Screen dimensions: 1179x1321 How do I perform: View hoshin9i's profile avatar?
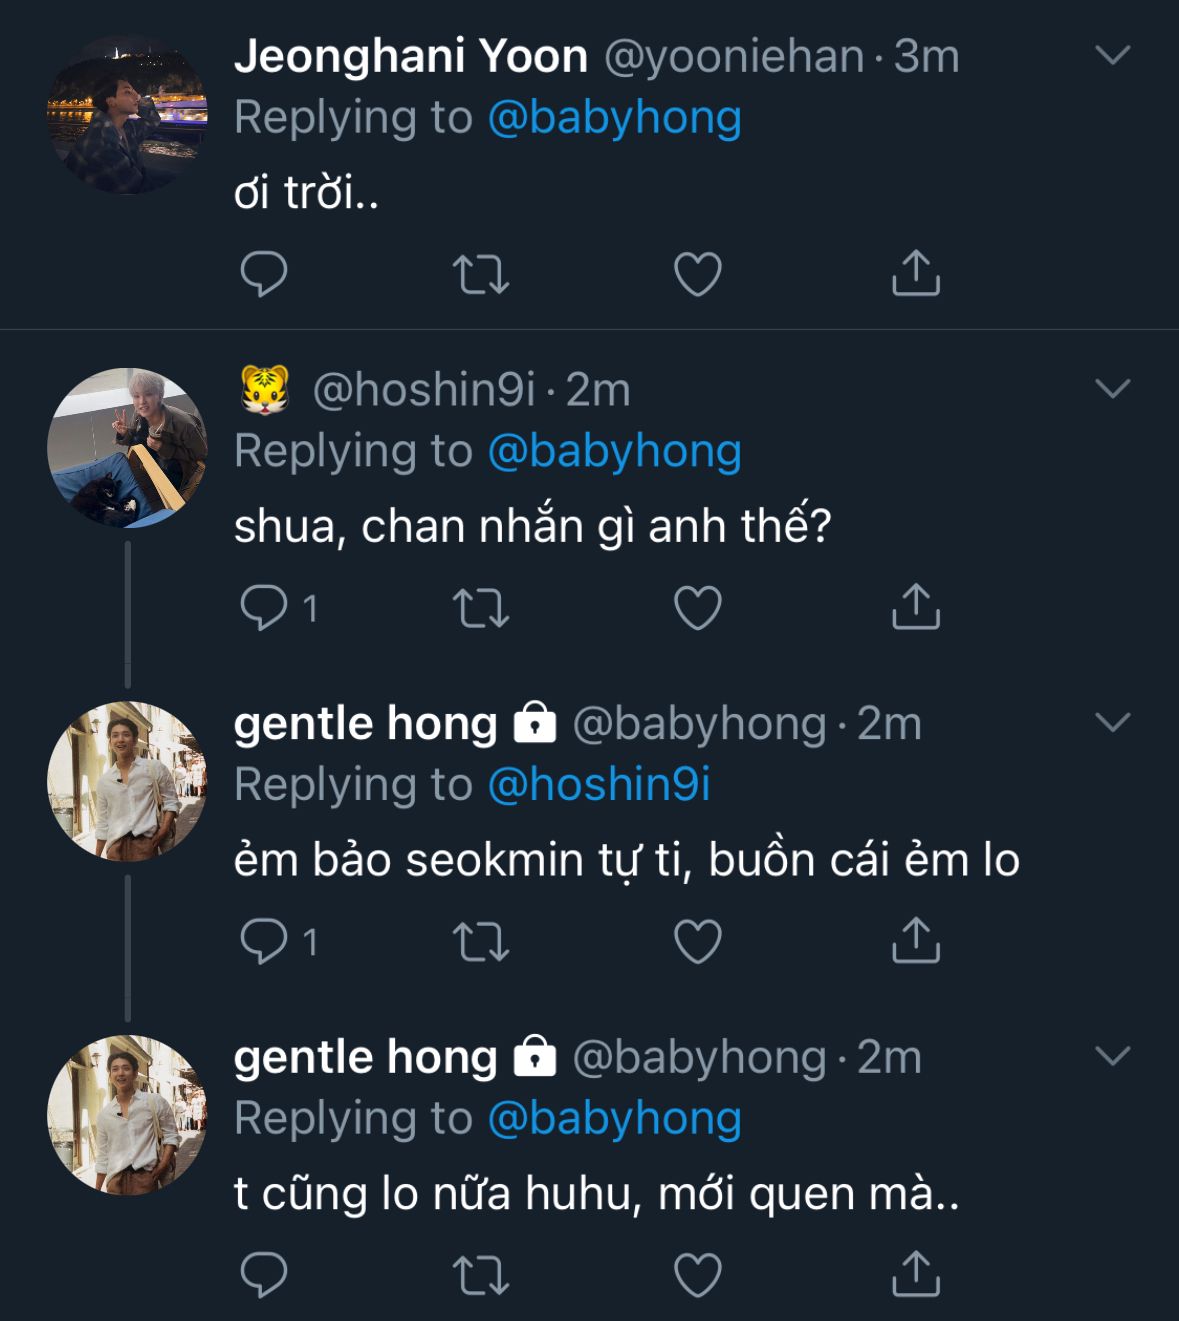click(127, 447)
